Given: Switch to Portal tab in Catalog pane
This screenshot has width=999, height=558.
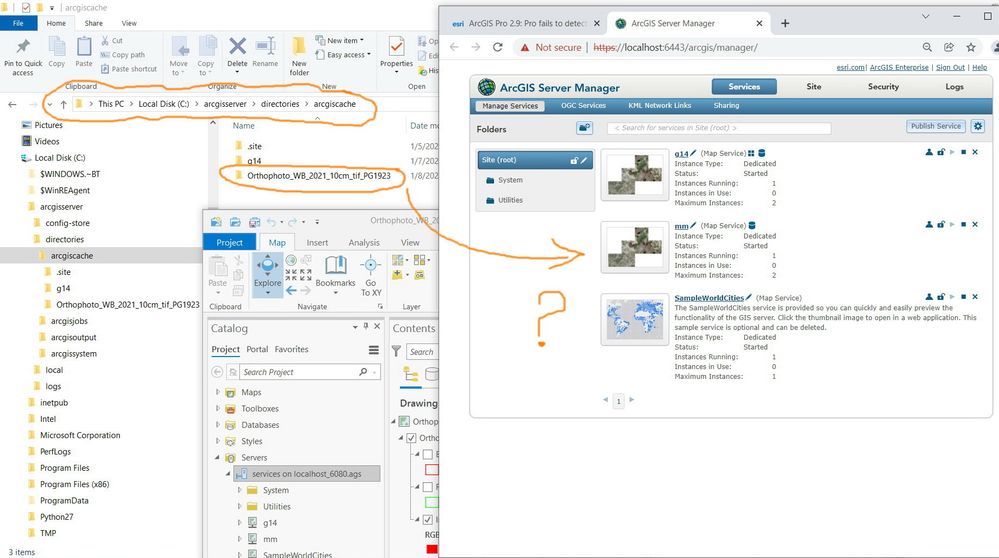Looking at the screenshot, I should pos(257,349).
